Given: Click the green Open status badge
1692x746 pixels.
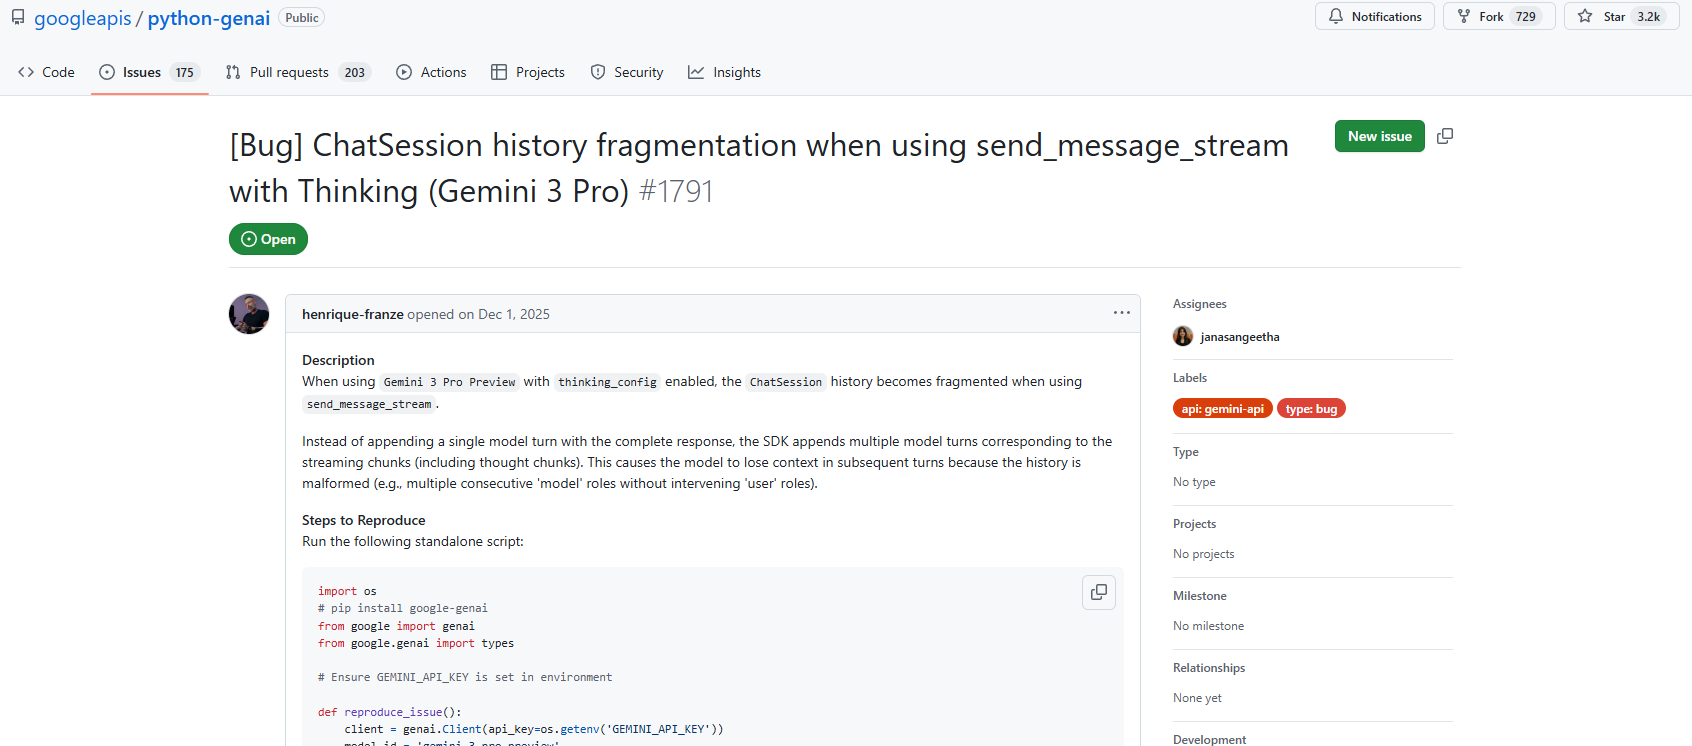Looking at the screenshot, I should point(268,239).
